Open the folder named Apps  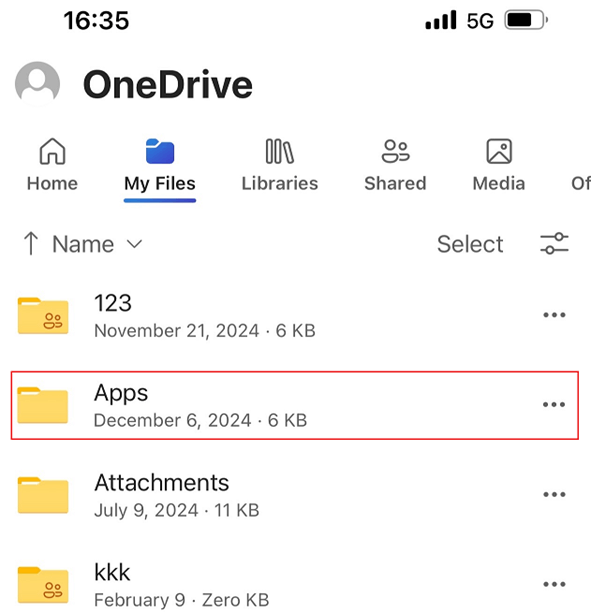tap(121, 393)
